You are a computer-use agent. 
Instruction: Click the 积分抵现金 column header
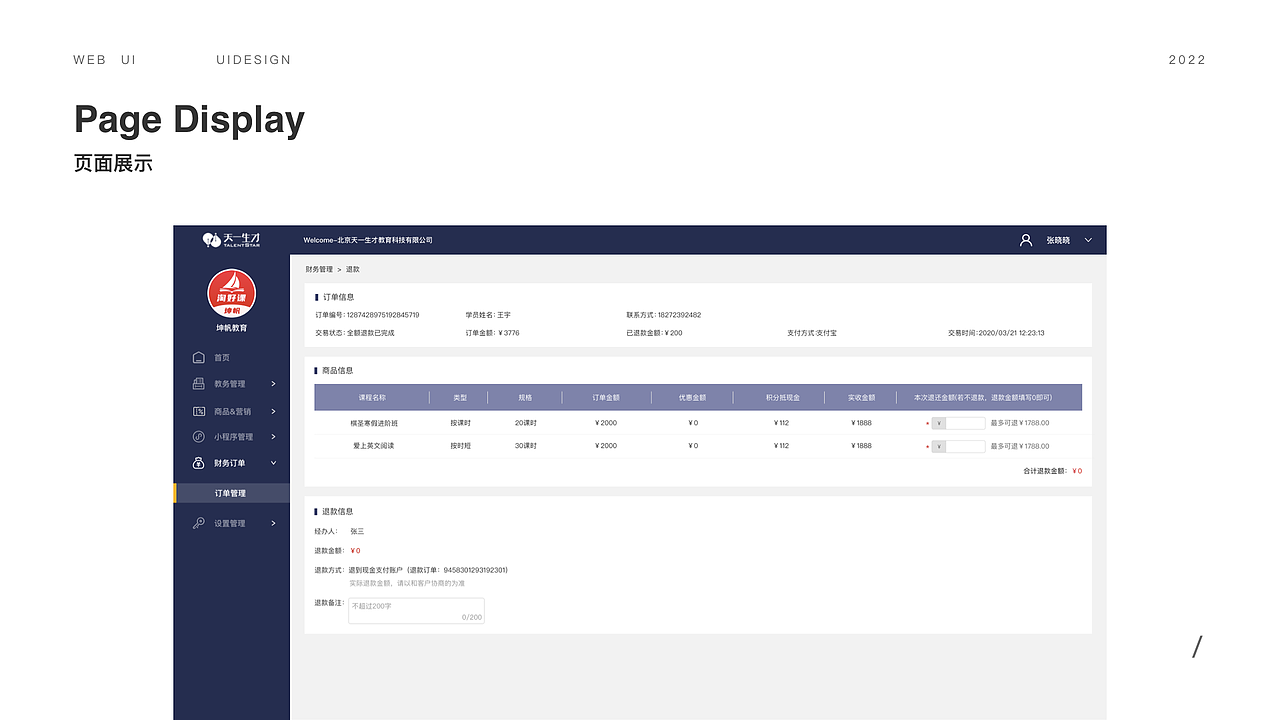pyautogui.click(x=782, y=397)
